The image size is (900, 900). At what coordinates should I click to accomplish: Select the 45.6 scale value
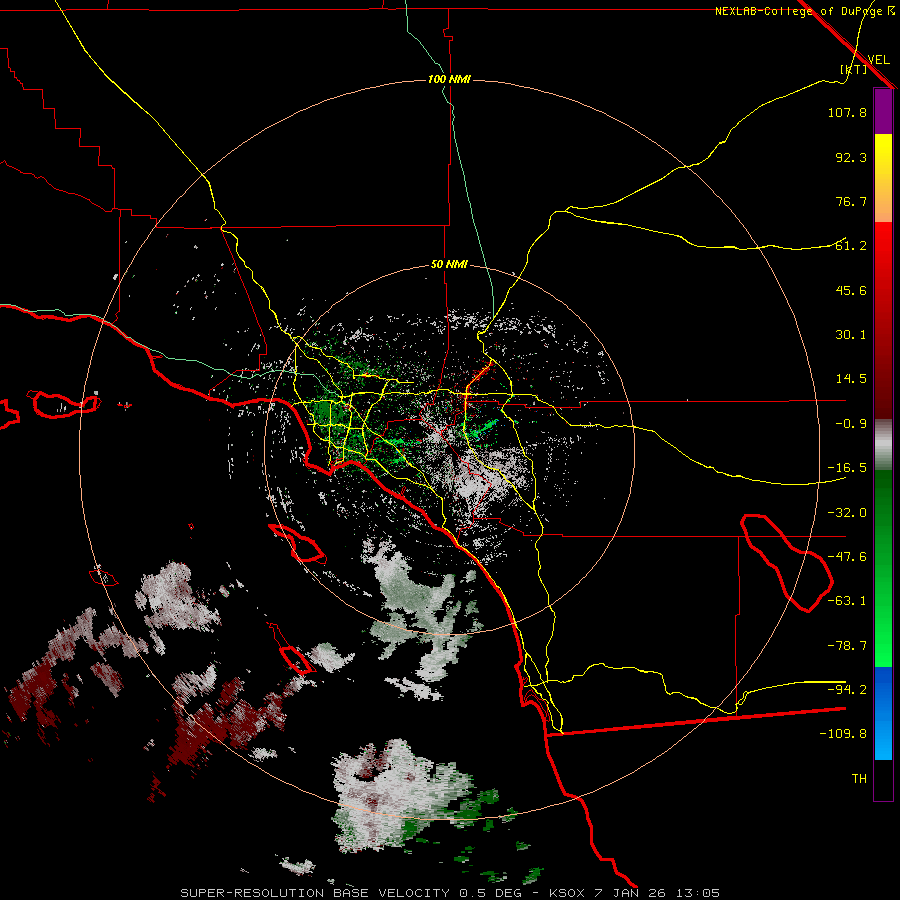pyautogui.click(x=851, y=290)
